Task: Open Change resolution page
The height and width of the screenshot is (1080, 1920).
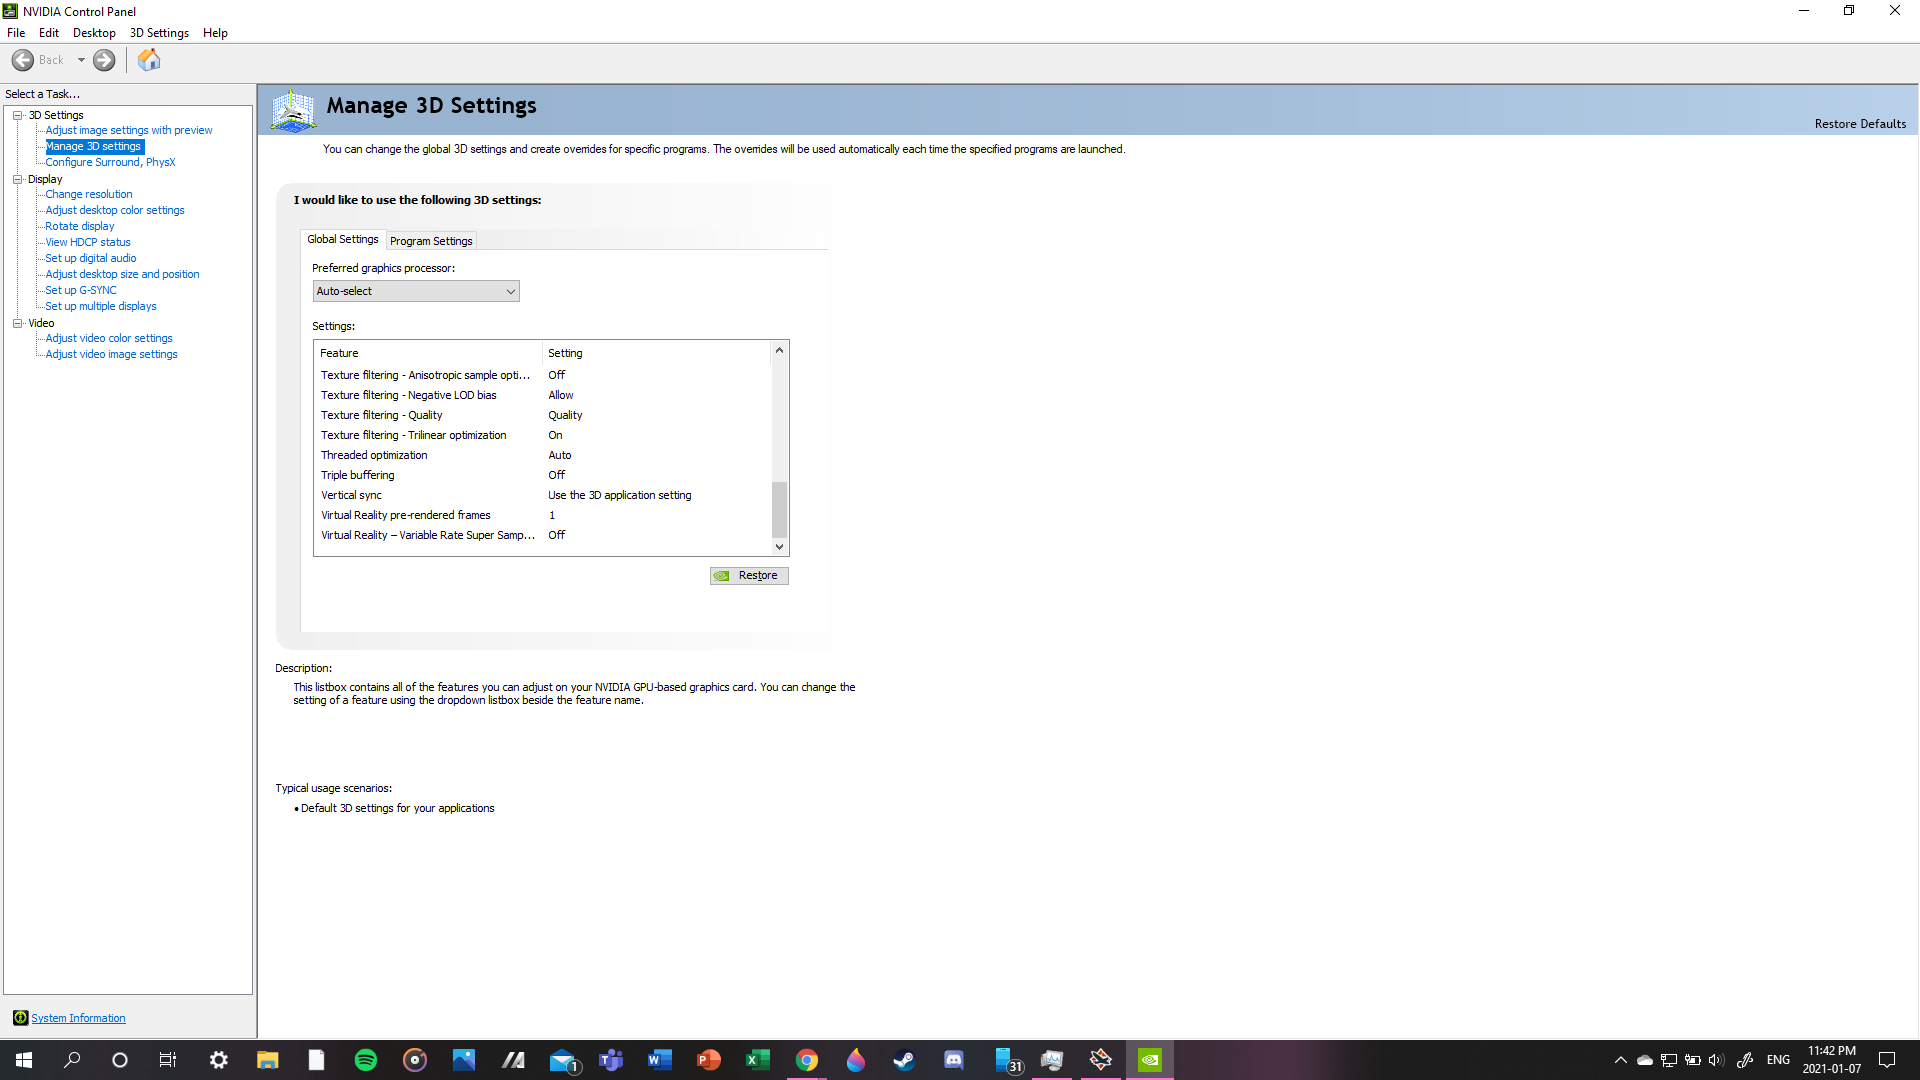Action: (x=89, y=194)
